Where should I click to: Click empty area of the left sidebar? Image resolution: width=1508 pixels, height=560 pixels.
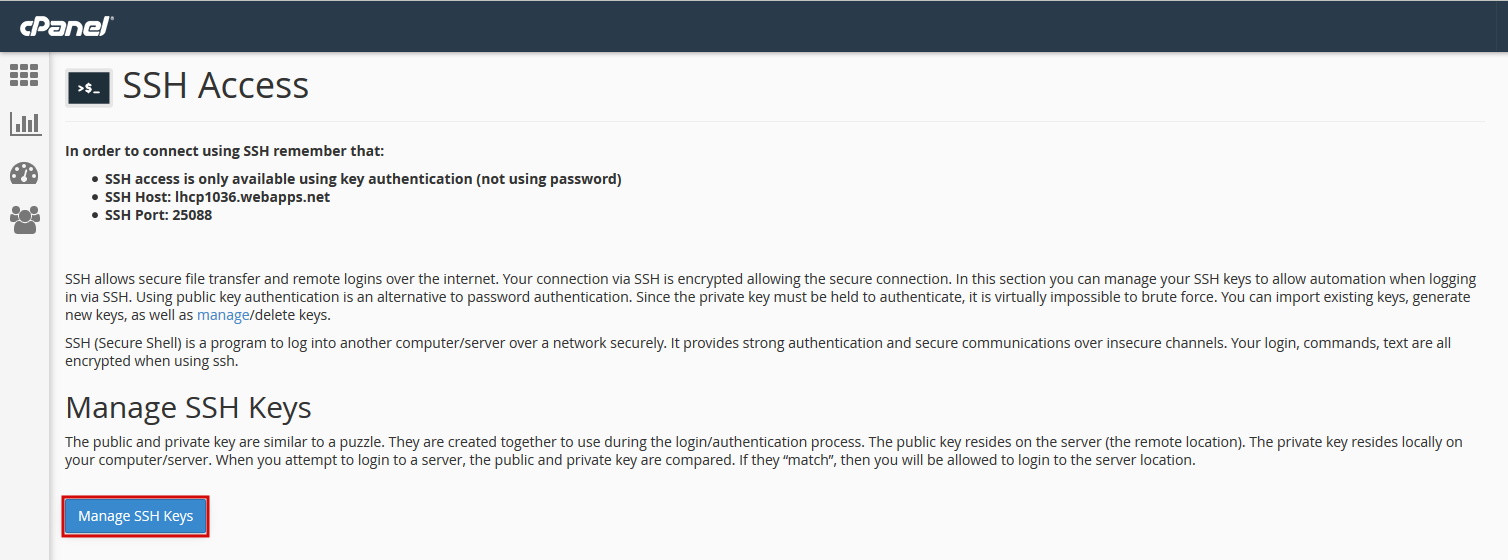coord(24,400)
